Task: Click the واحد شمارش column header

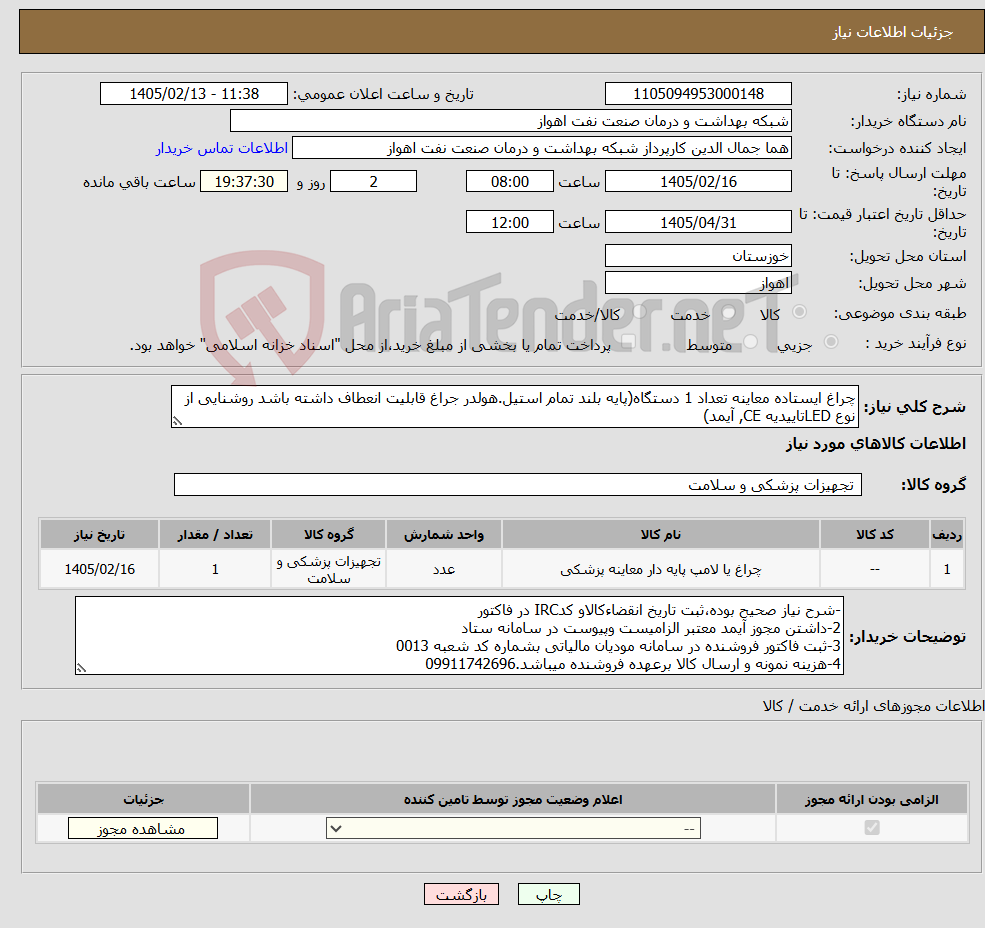Action: (x=444, y=534)
